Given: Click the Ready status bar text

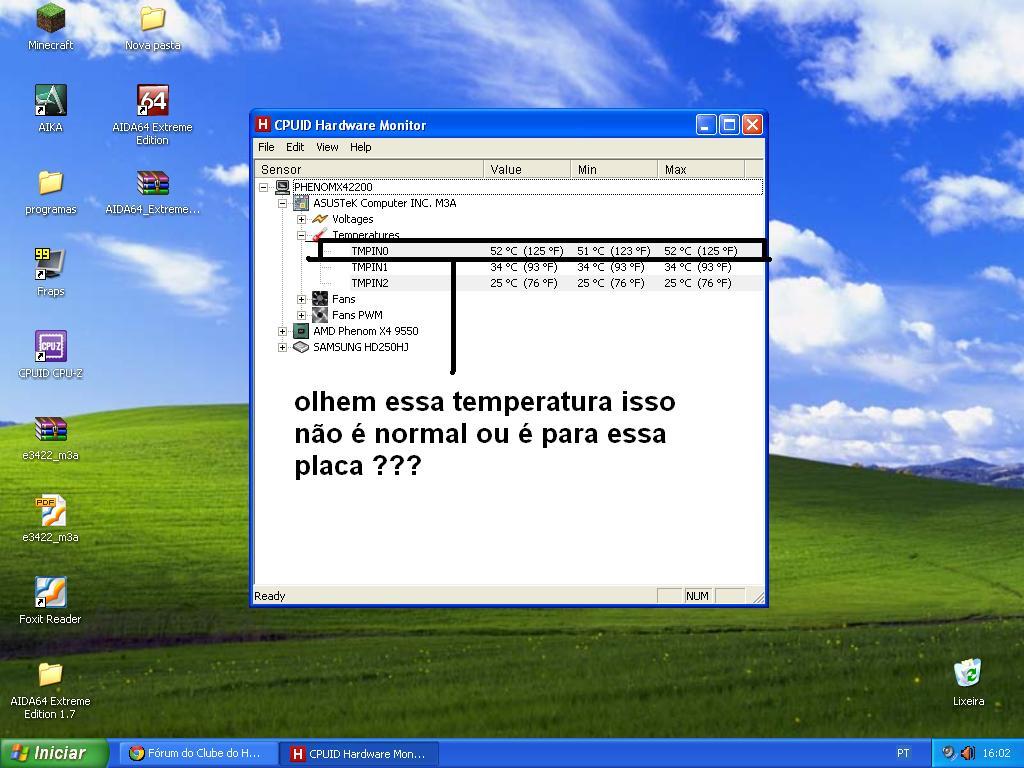Looking at the screenshot, I should [x=270, y=596].
